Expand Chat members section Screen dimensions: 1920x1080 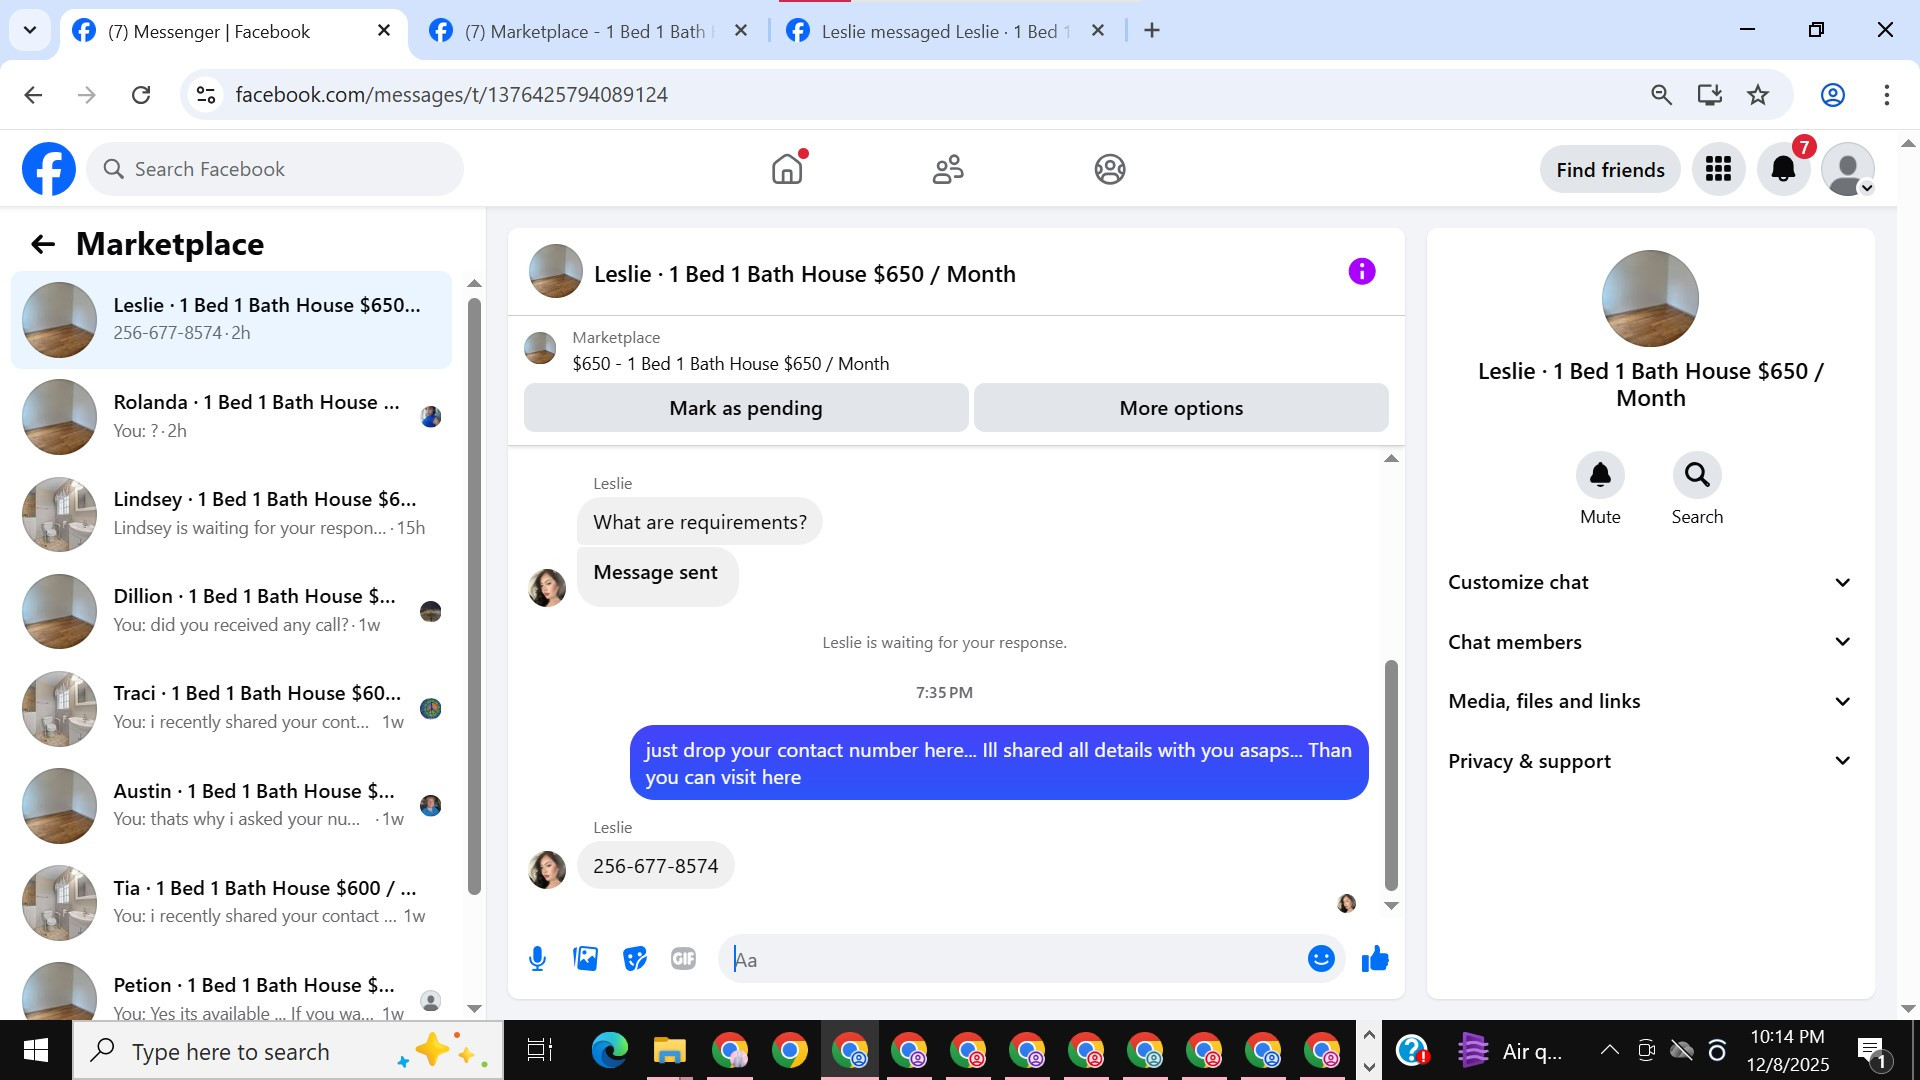[x=1650, y=642]
